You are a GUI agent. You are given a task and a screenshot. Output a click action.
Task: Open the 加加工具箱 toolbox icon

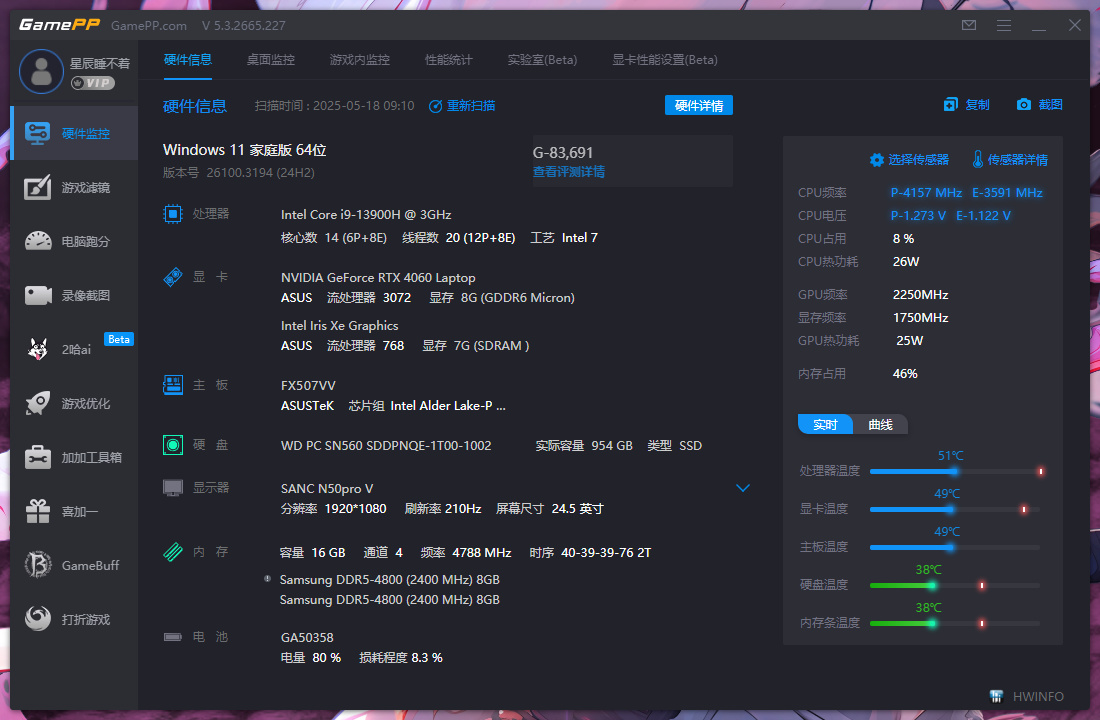click(x=38, y=457)
